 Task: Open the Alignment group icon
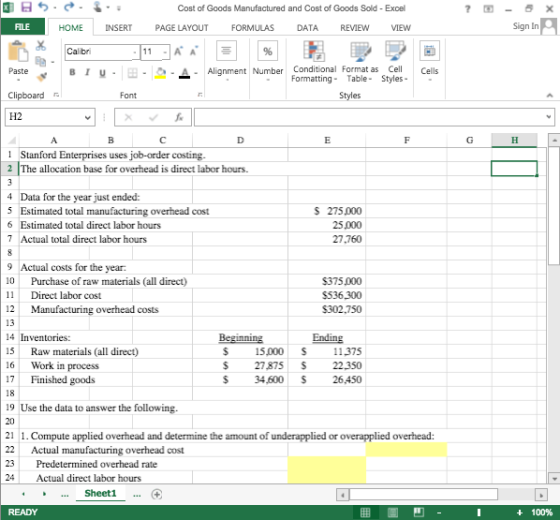pyautogui.click(x=226, y=51)
